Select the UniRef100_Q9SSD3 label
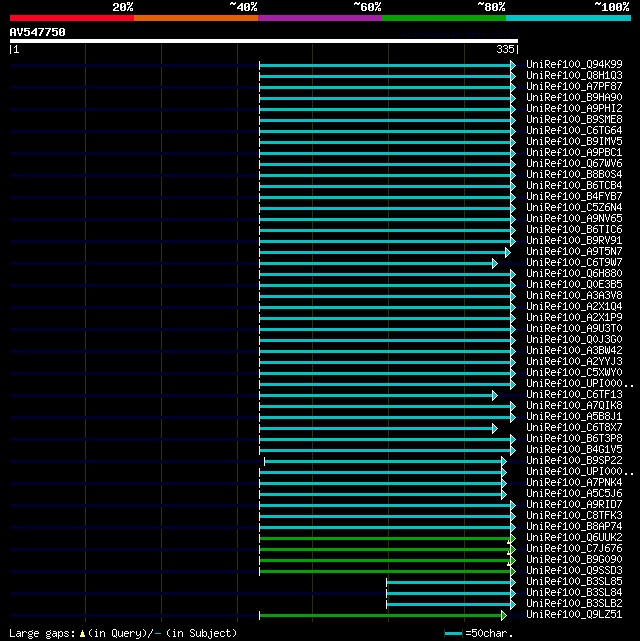 click(x=574, y=571)
